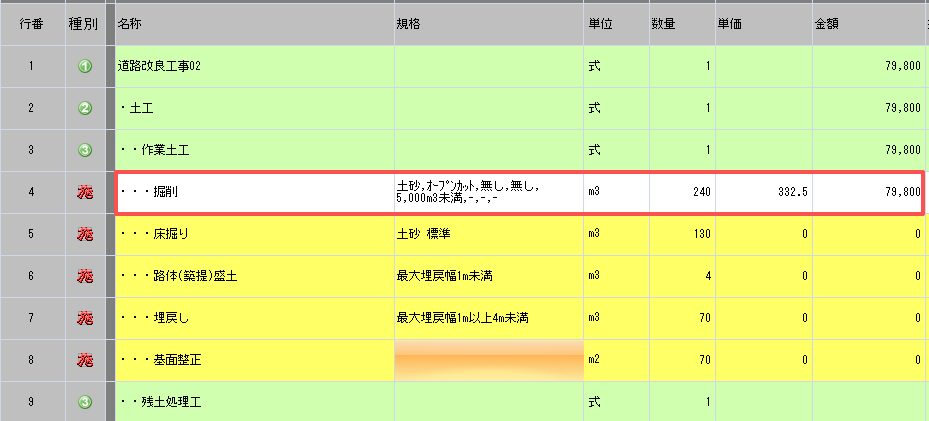Select the quantity cell showing 240
The height and width of the screenshot is (421, 929).
pyautogui.click(x=680, y=192)
